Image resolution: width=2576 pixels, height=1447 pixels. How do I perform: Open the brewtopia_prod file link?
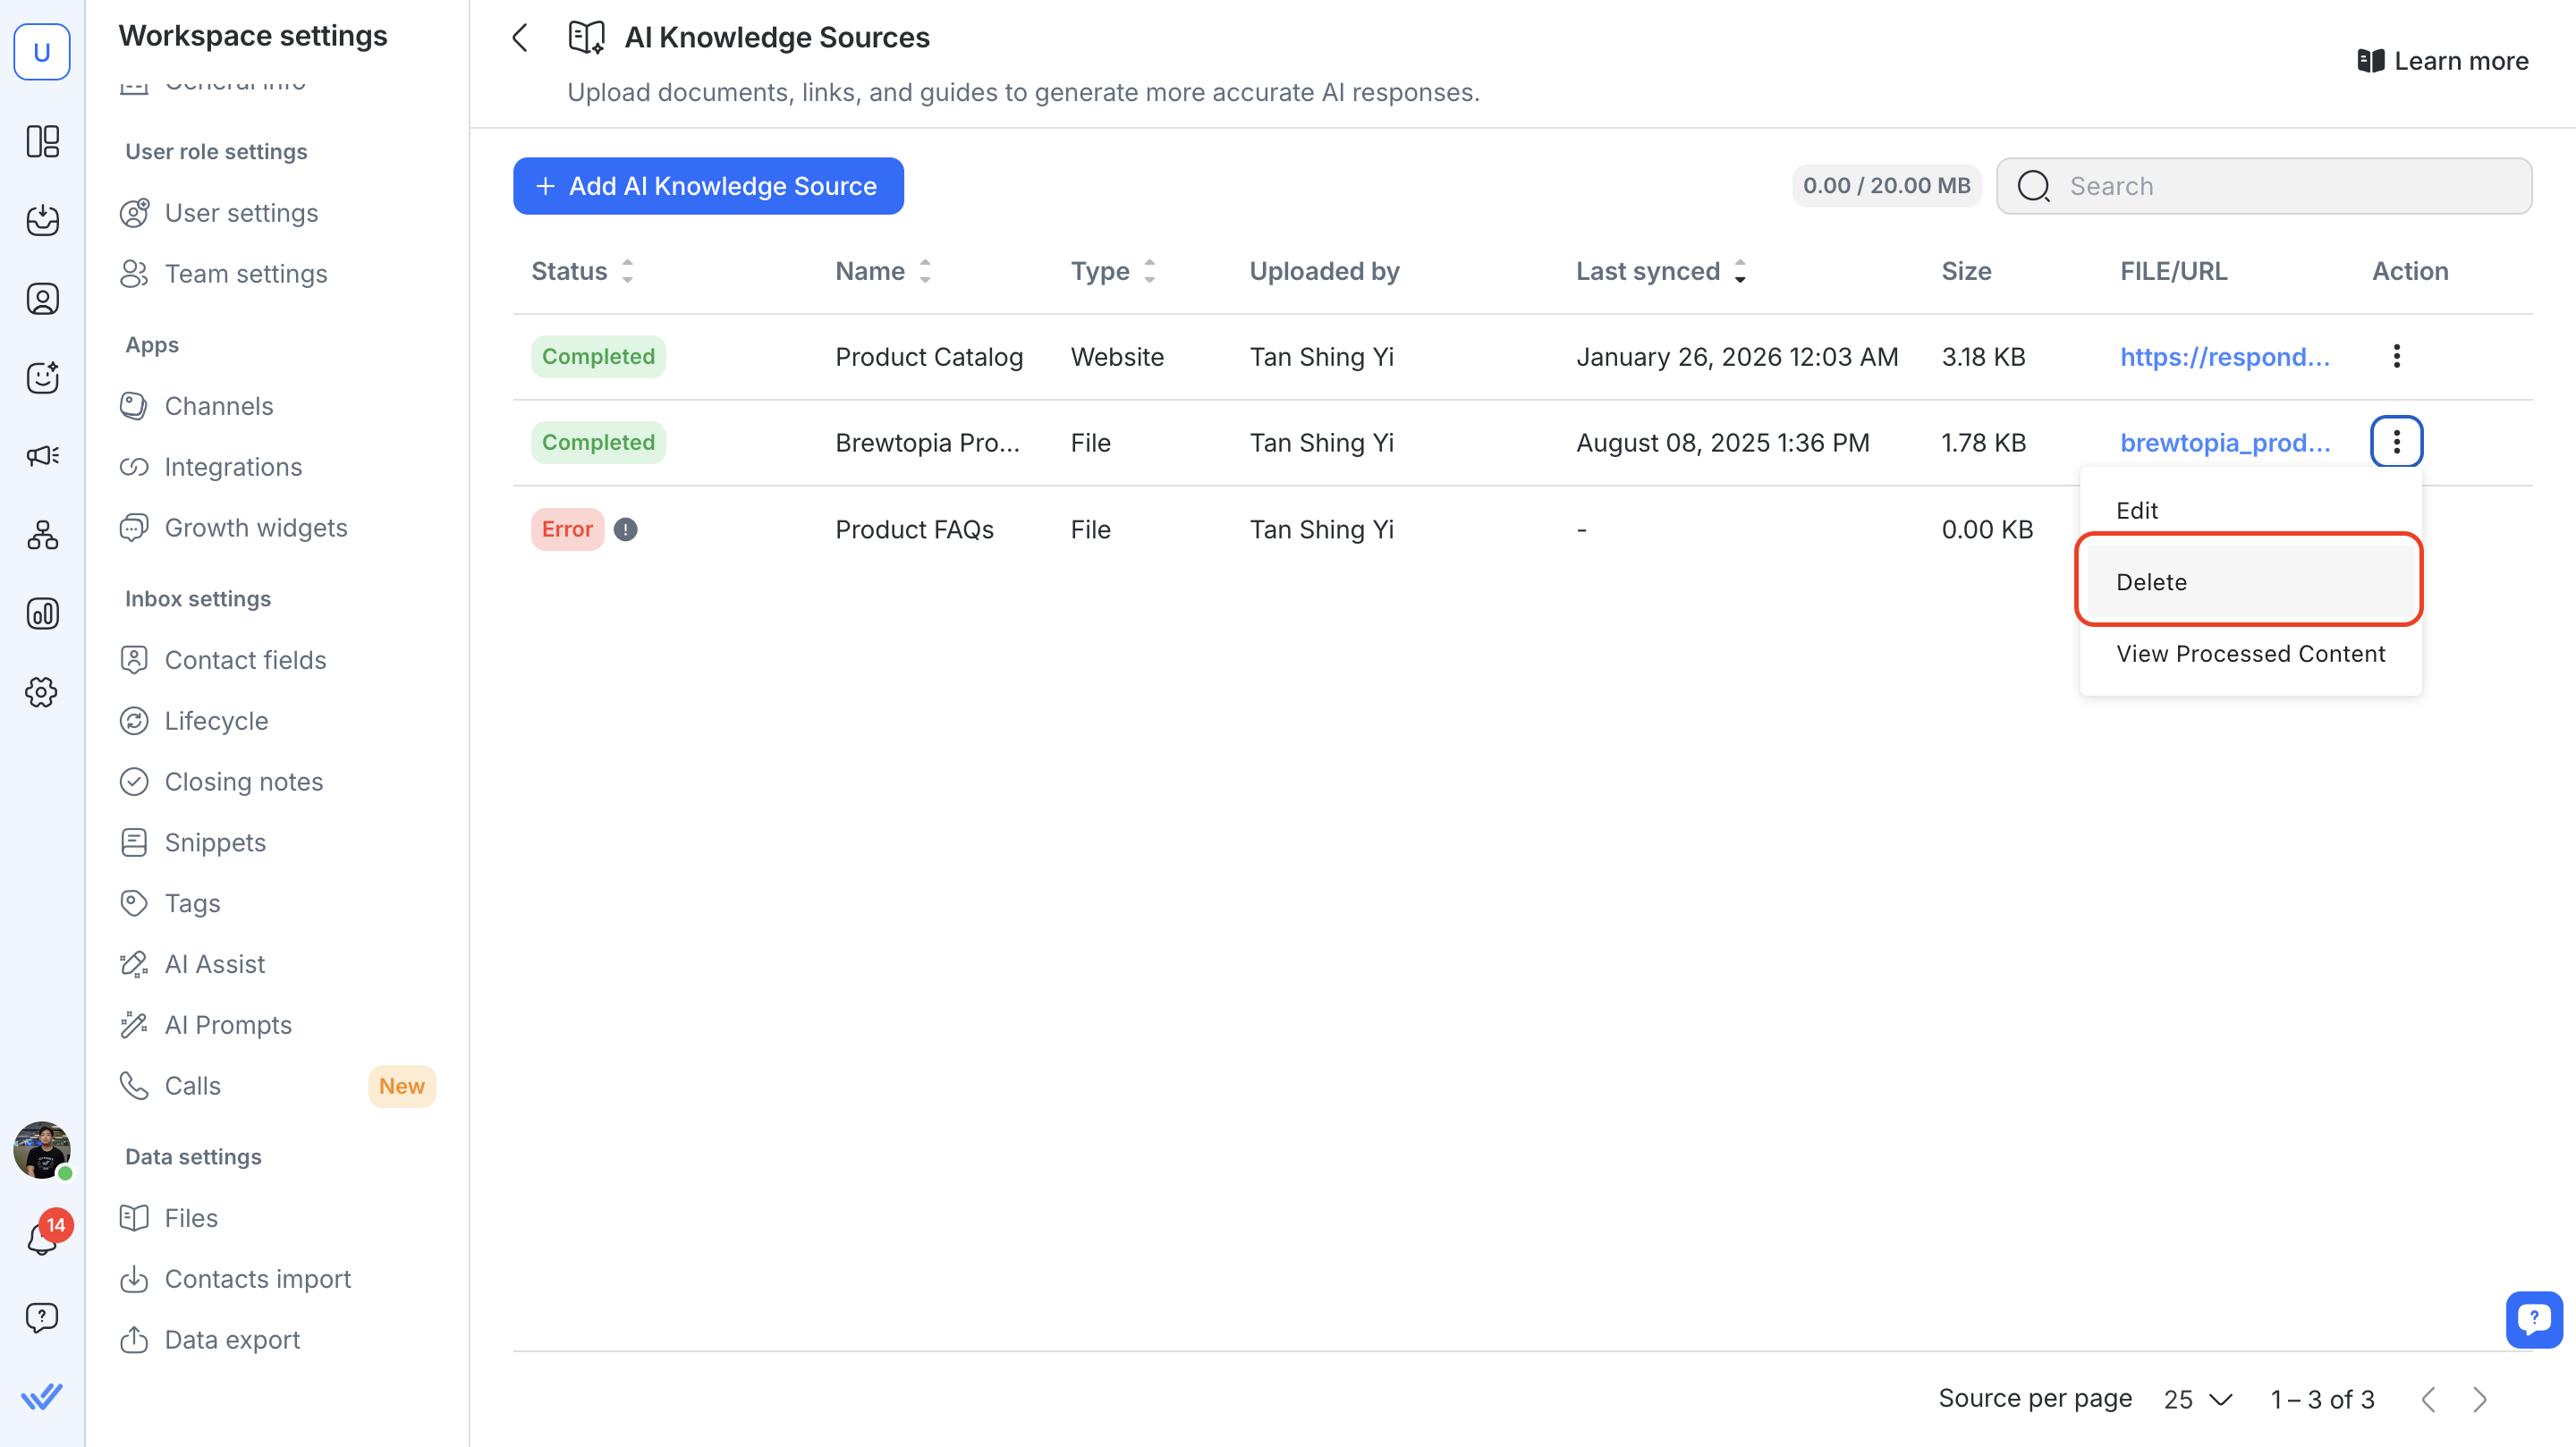[2225, 442]
